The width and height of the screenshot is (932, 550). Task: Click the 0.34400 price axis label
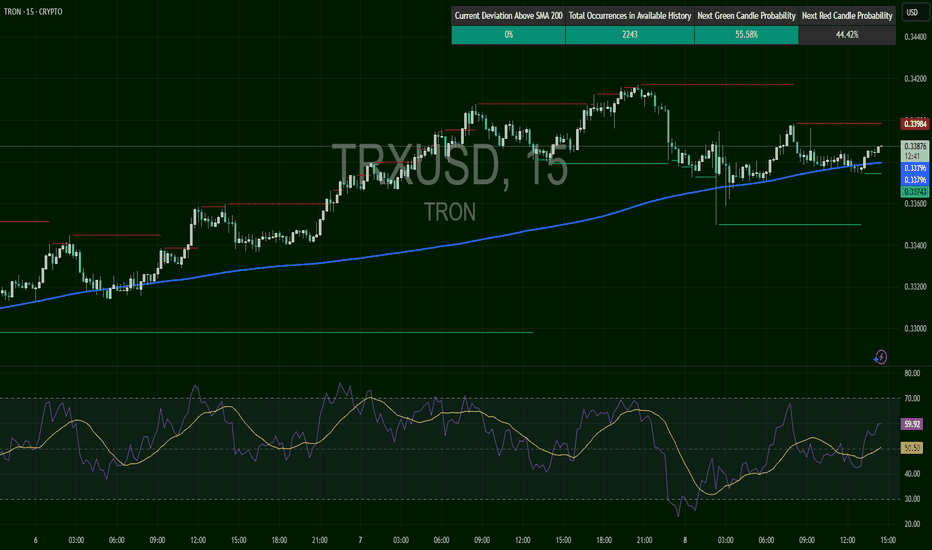[915, 37]
